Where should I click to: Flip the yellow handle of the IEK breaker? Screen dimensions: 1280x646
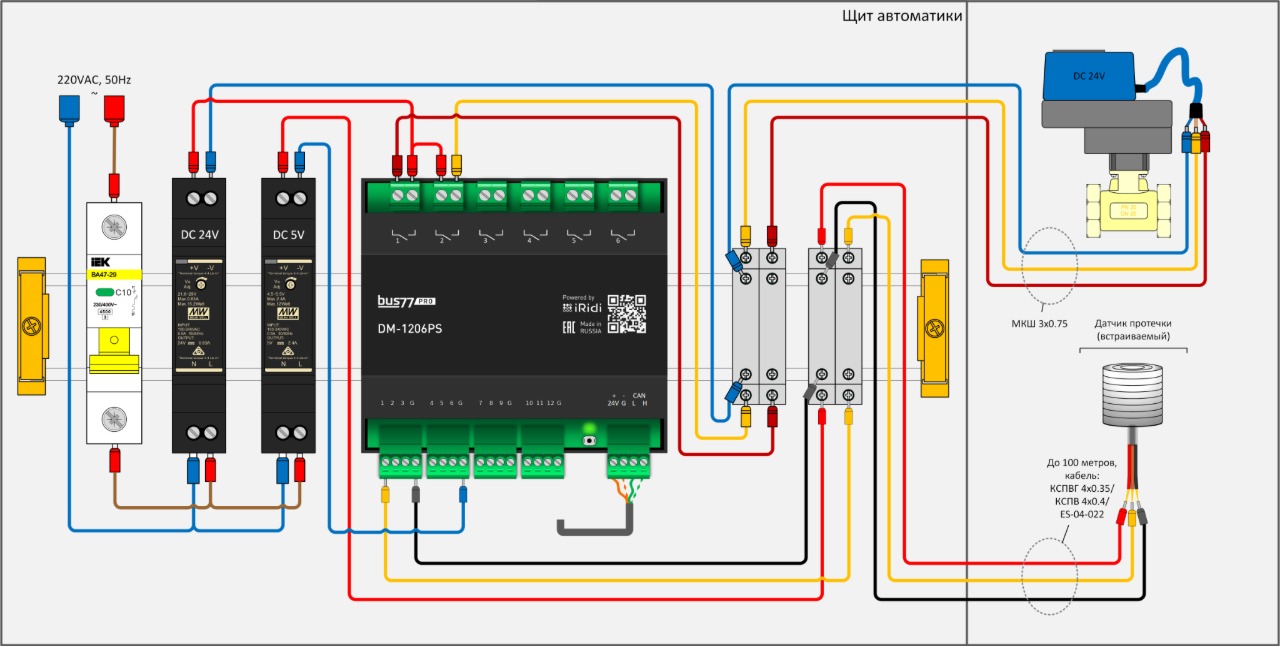pos(114,352)
